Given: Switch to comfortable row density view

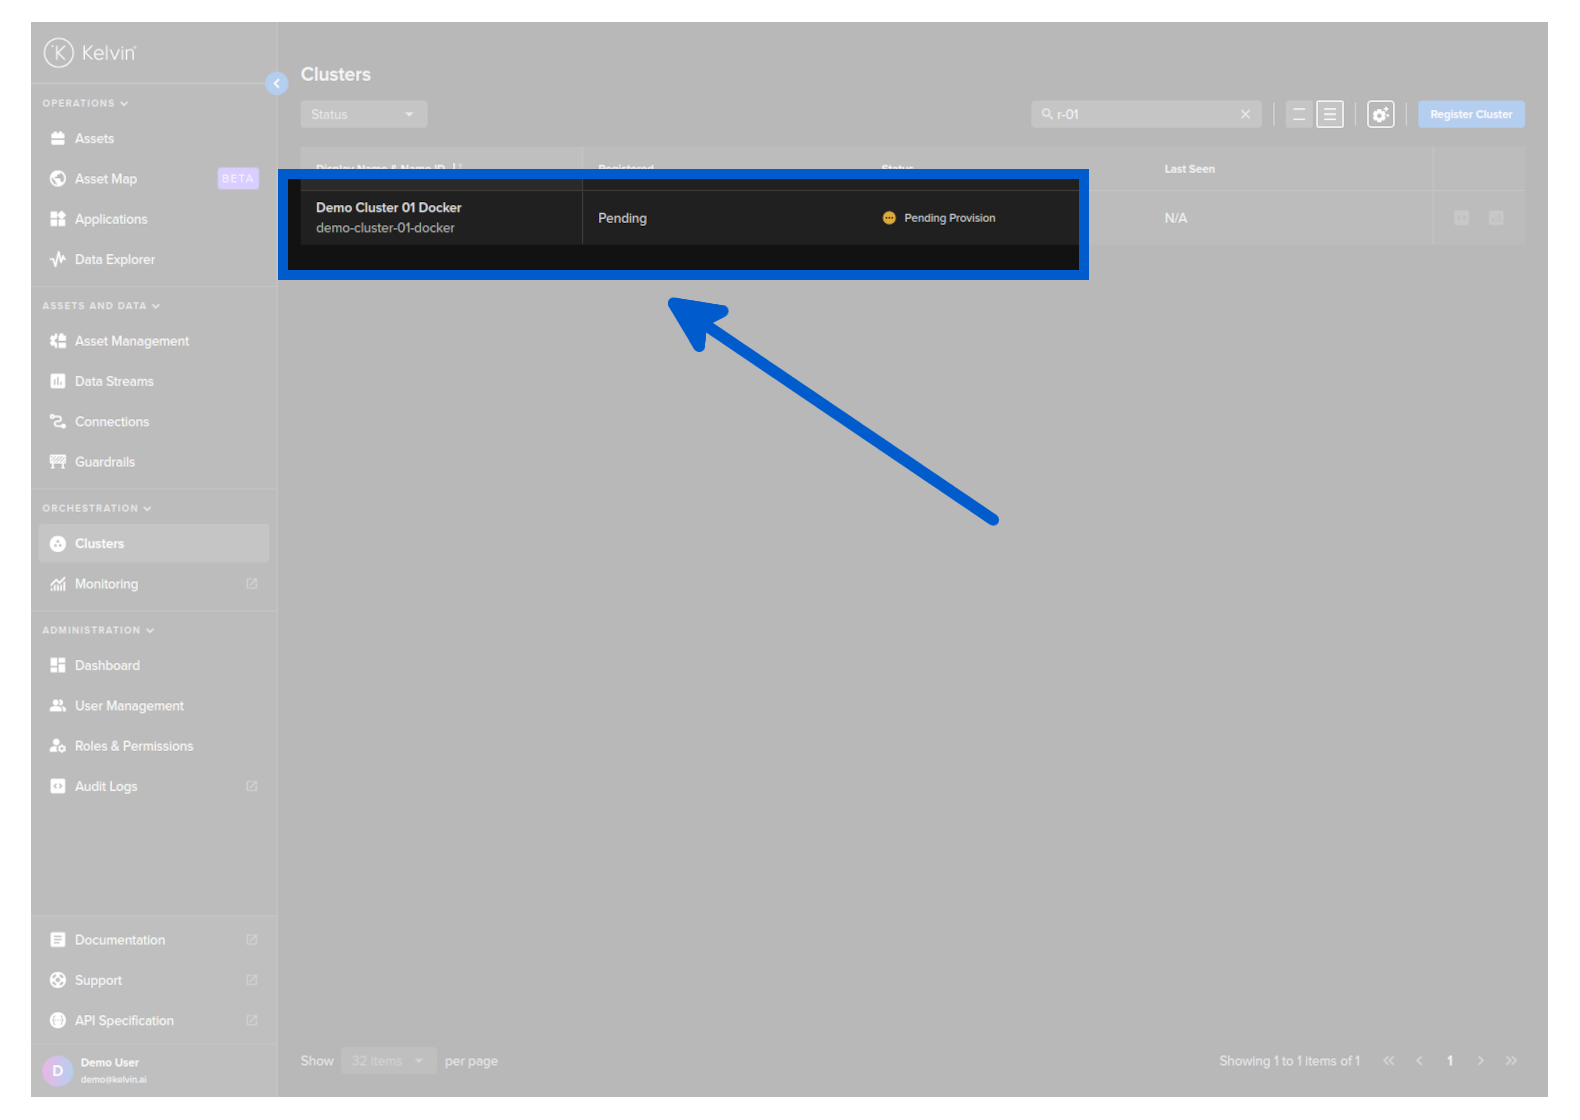Looking at the screenshot, I should [1329, 115].
